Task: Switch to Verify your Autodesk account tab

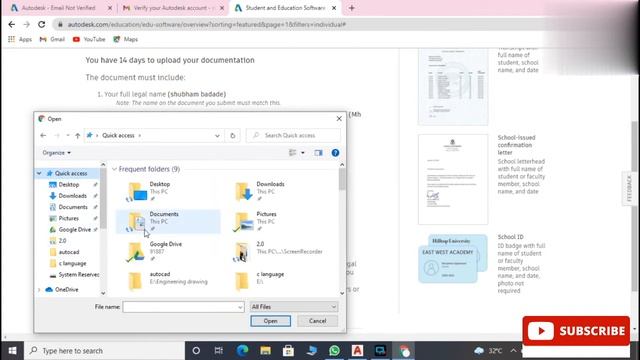Action: click(x=173, y=8)
